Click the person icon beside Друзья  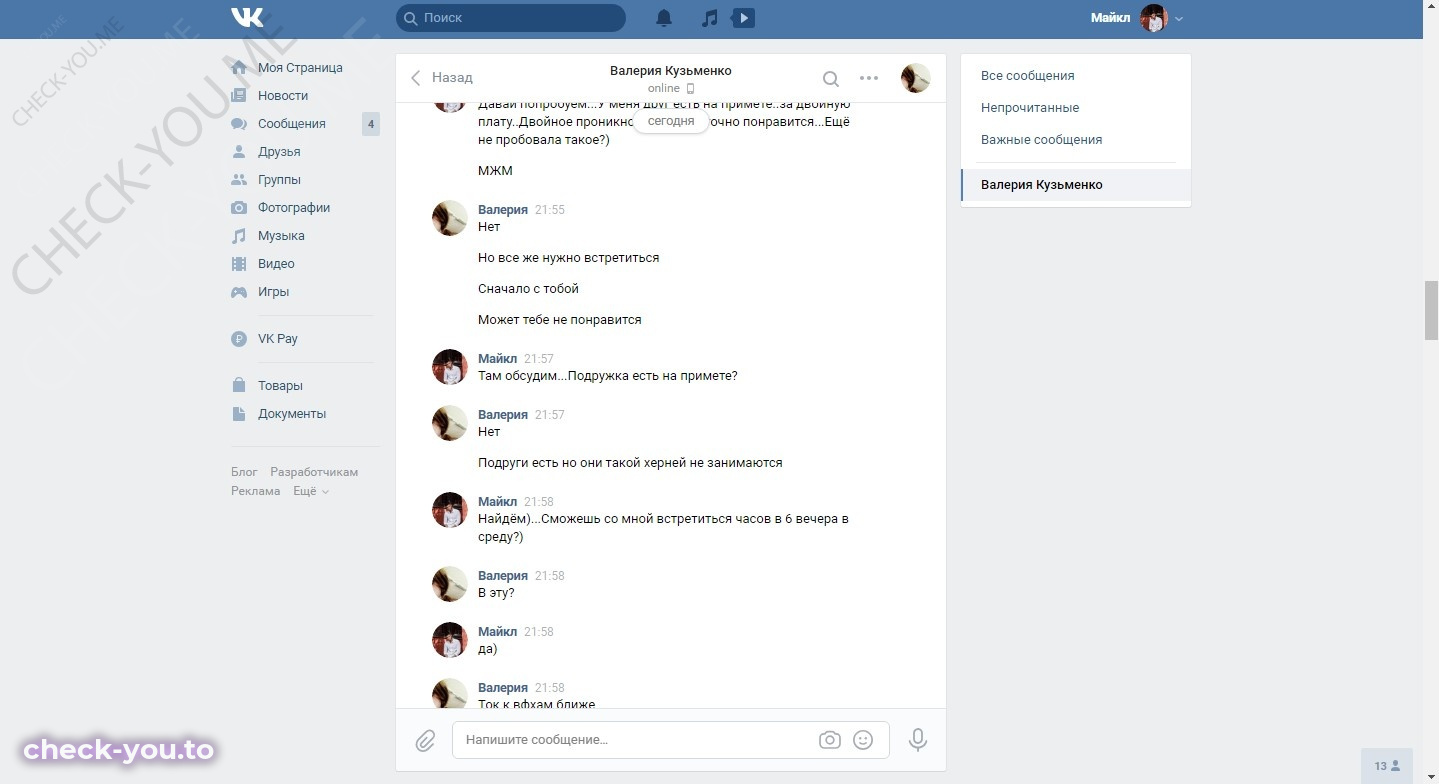(239, 152)
